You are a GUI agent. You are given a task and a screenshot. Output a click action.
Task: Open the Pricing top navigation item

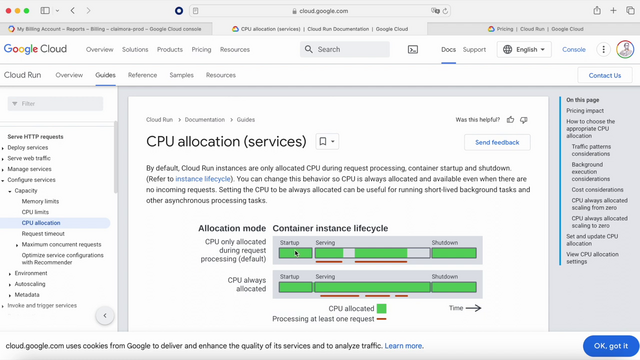(x=201, y=49)
